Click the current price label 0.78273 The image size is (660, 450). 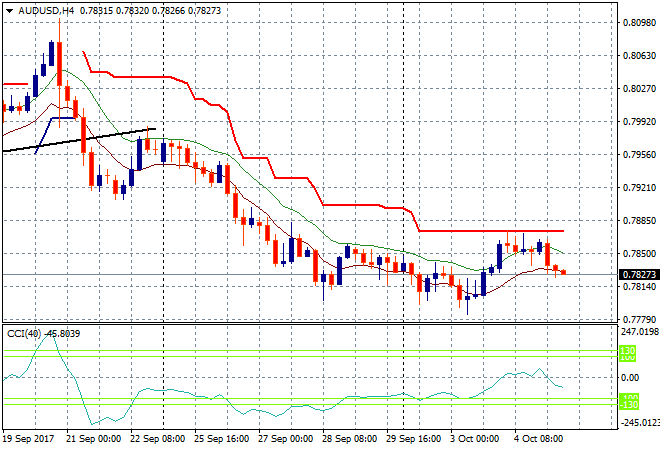click(x=639, y=274)
